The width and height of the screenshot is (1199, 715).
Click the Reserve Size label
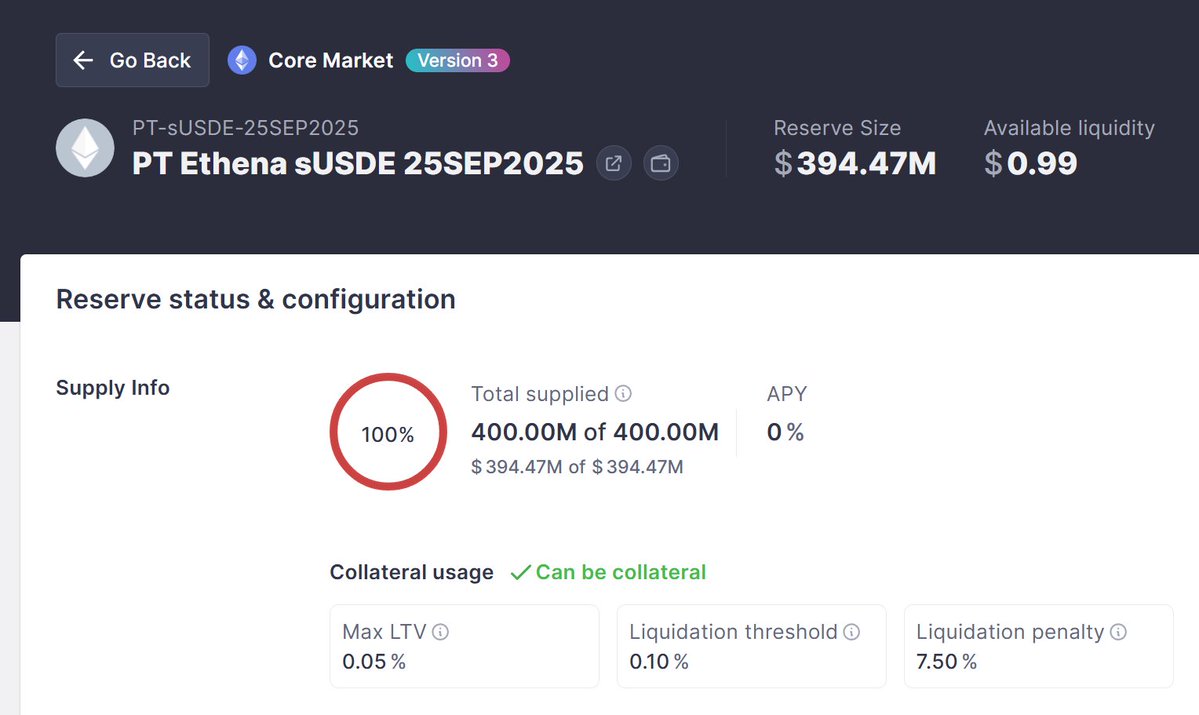(837, 128)
